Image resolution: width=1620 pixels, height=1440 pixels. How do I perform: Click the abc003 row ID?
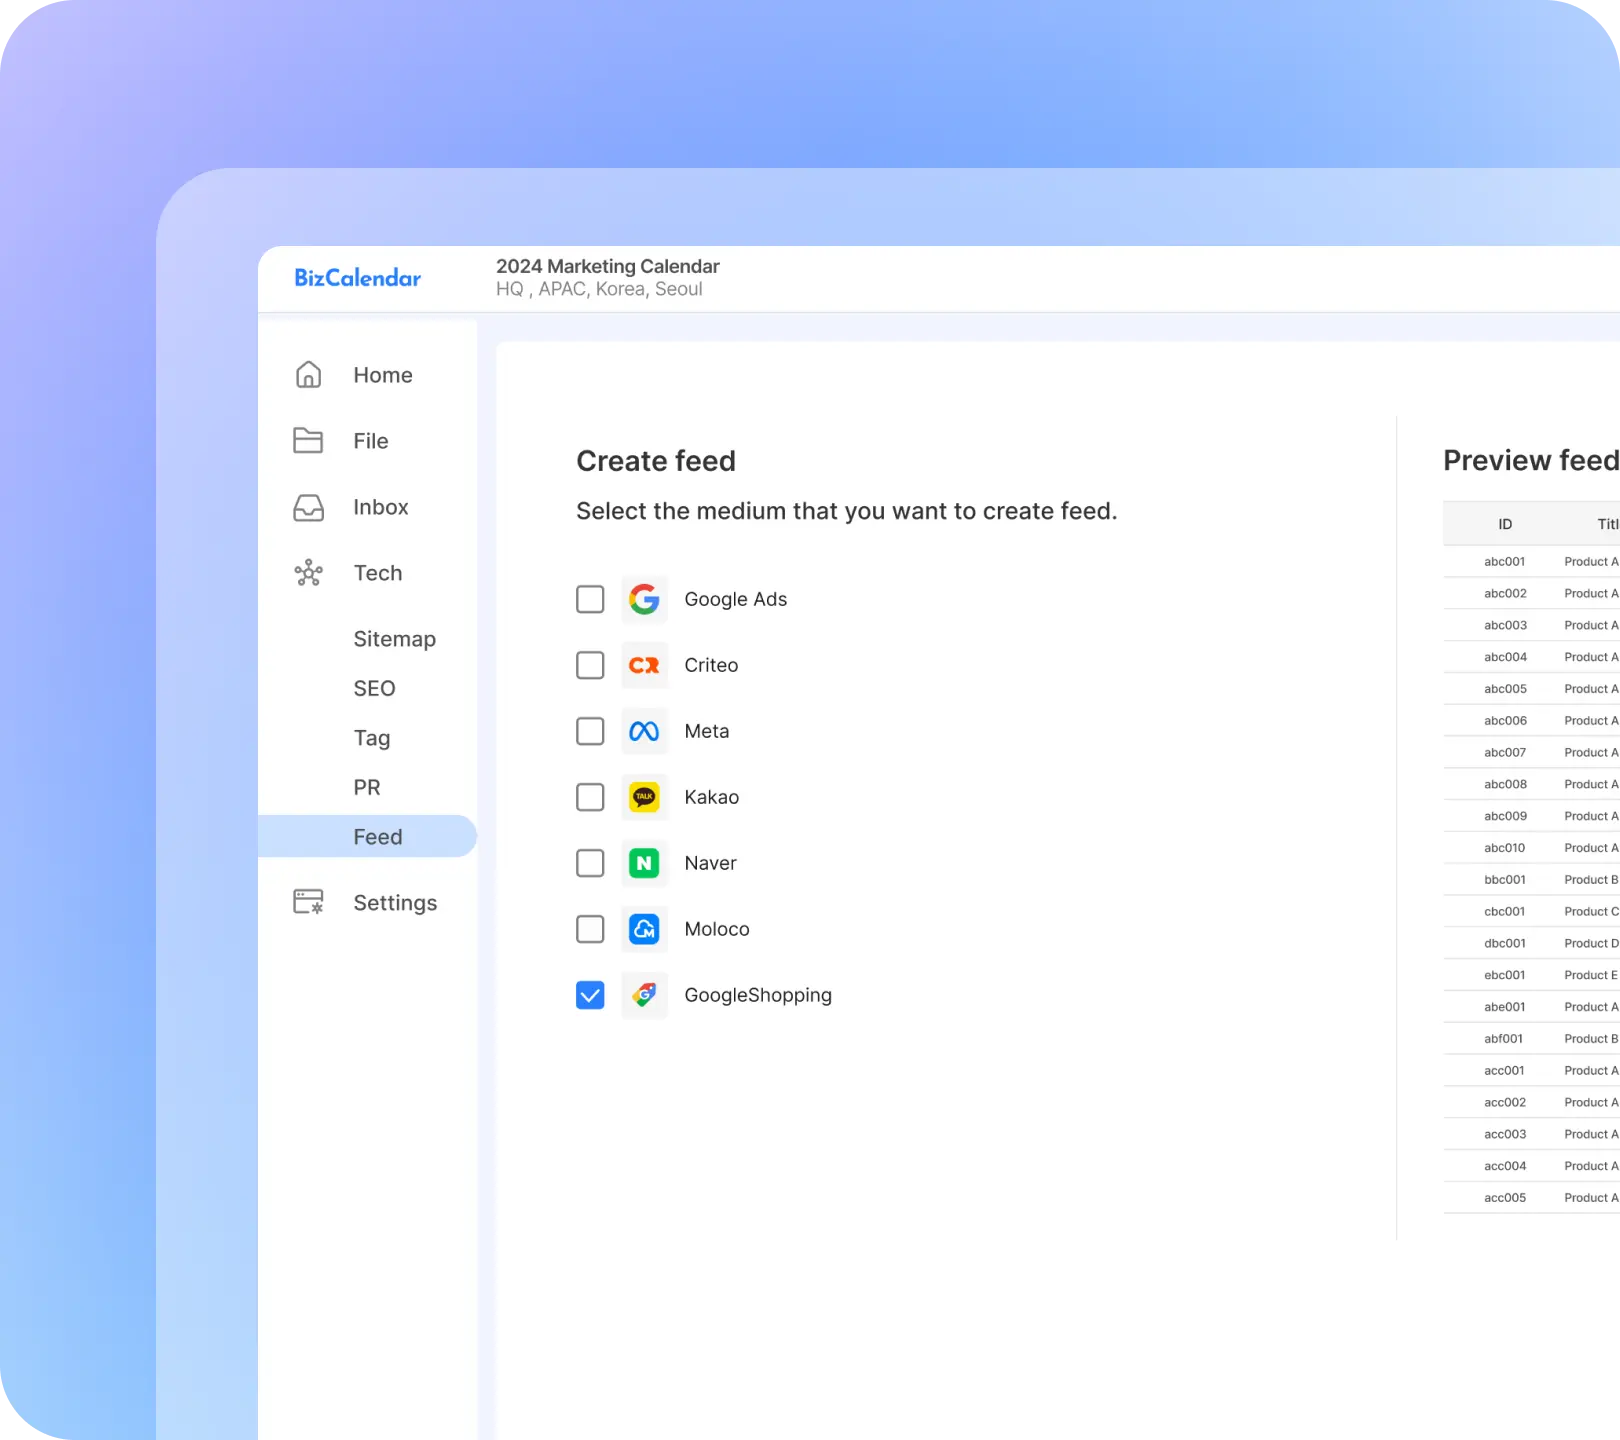[1505, 625]
